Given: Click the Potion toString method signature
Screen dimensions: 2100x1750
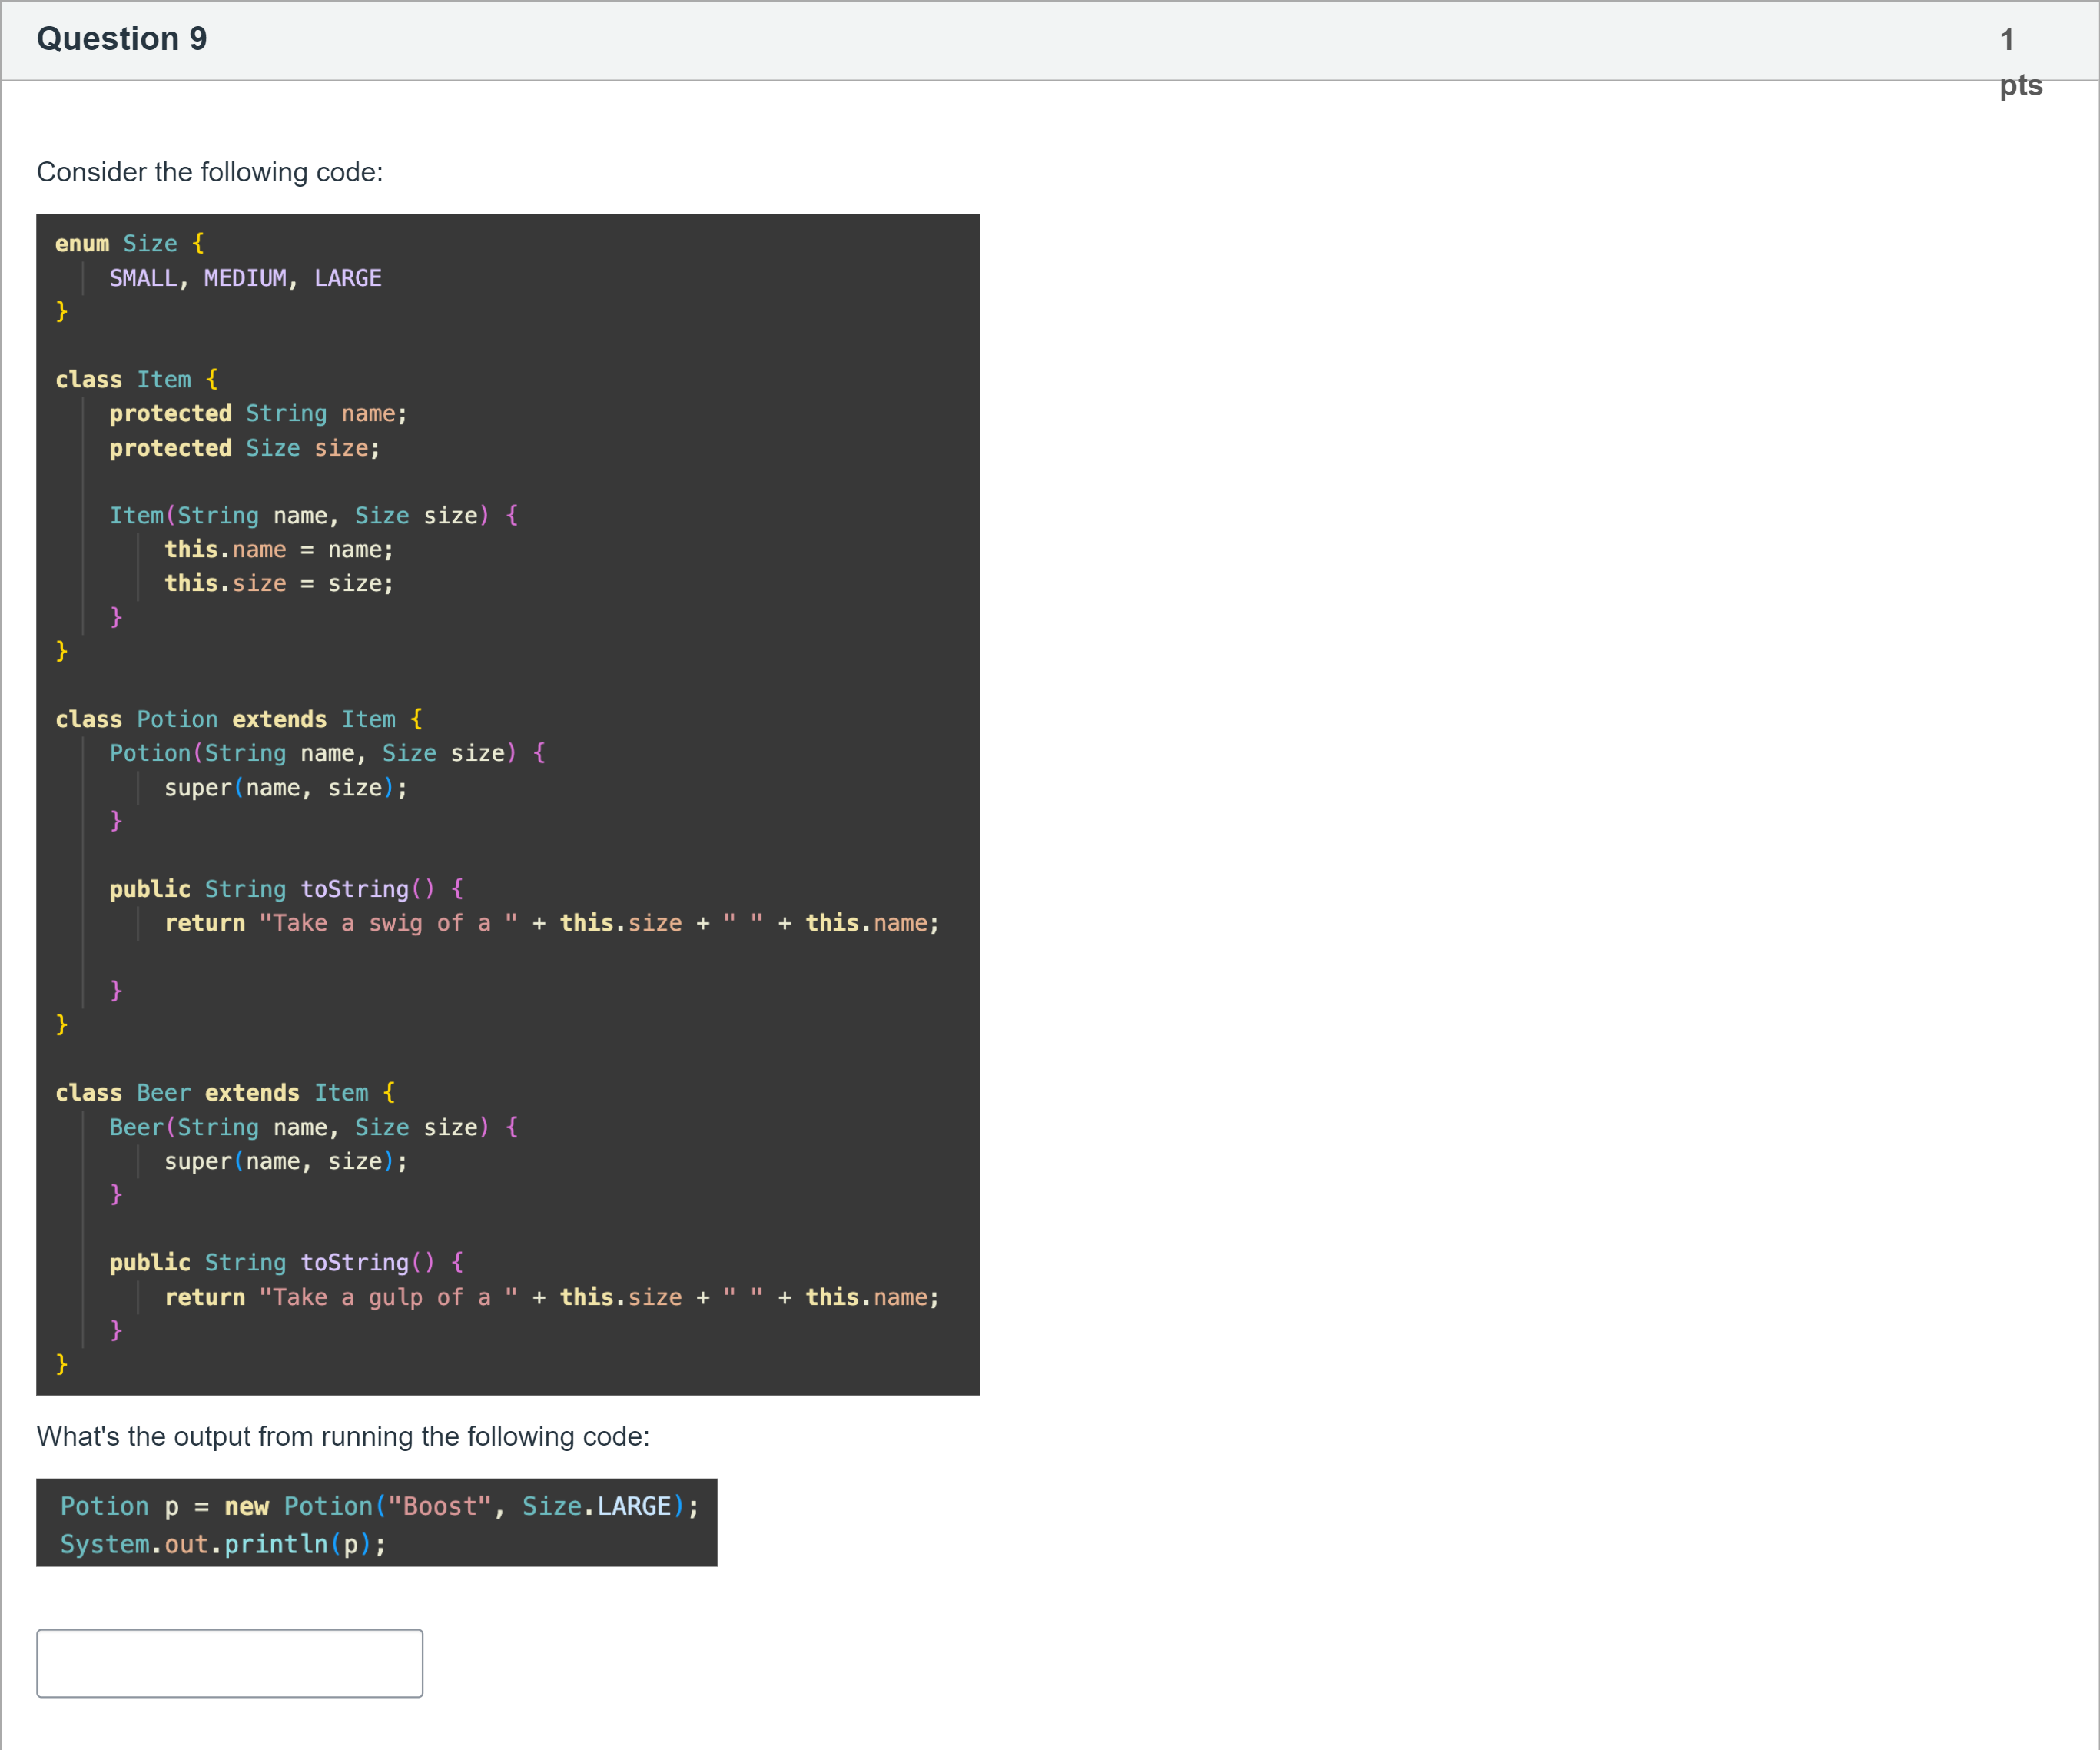Looking at the screenshot, I should click(286, 889).
